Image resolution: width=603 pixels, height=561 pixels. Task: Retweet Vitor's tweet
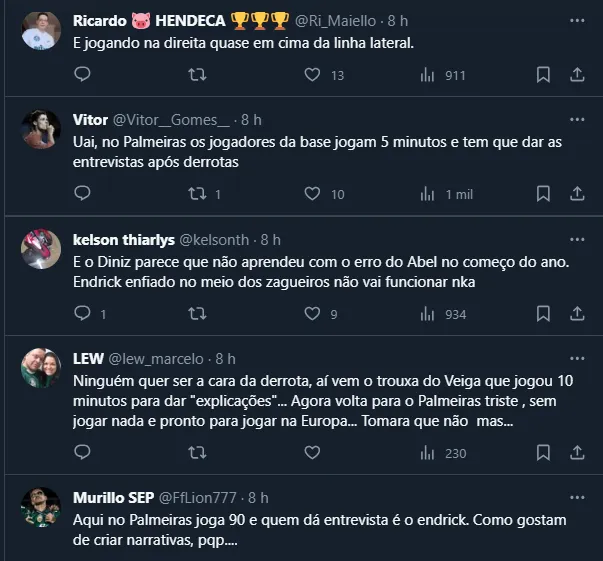[198, 194]
